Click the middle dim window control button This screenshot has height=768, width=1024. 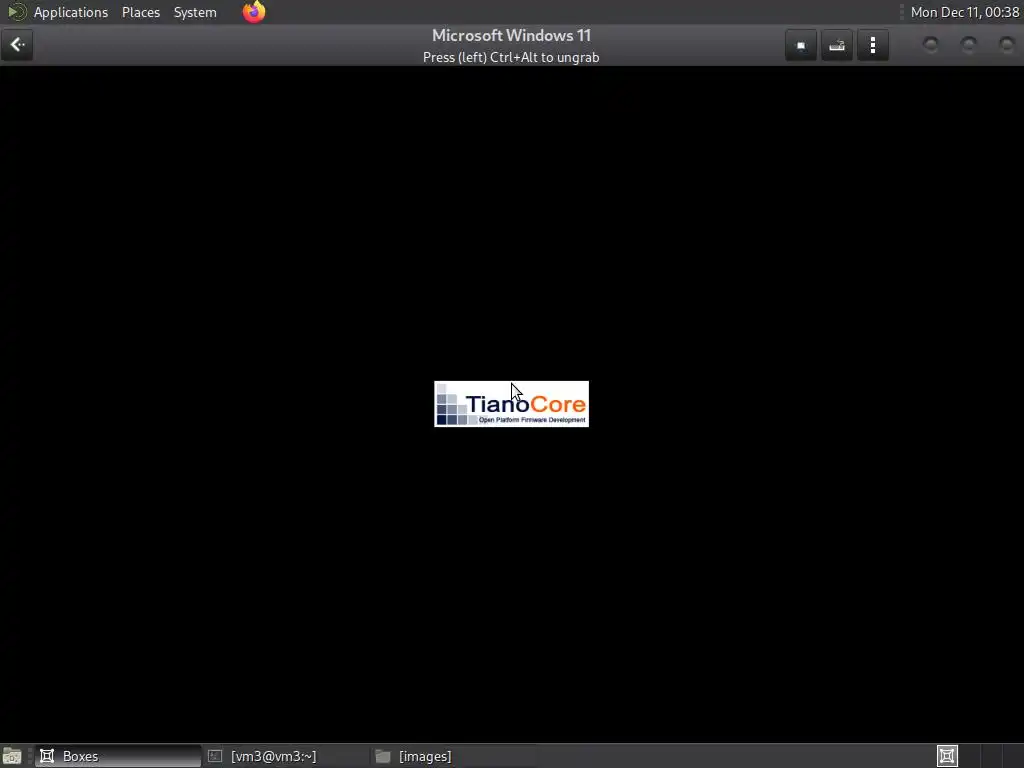tap(968, 44)
